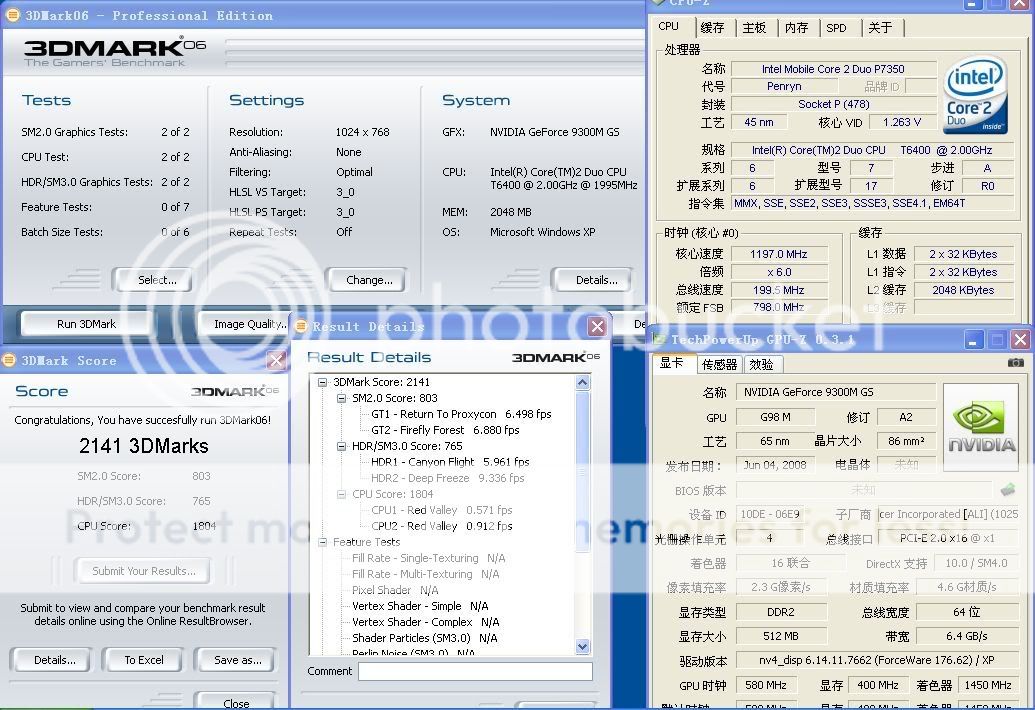Collapse the SM2.0 Score tree node
Image resolution: width=1035 pixels, height=710 pixels.
click(x=341, y=398)
